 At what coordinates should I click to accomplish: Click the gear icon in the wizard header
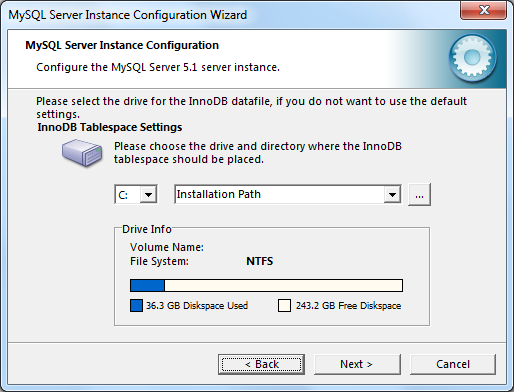click(472, 58)
